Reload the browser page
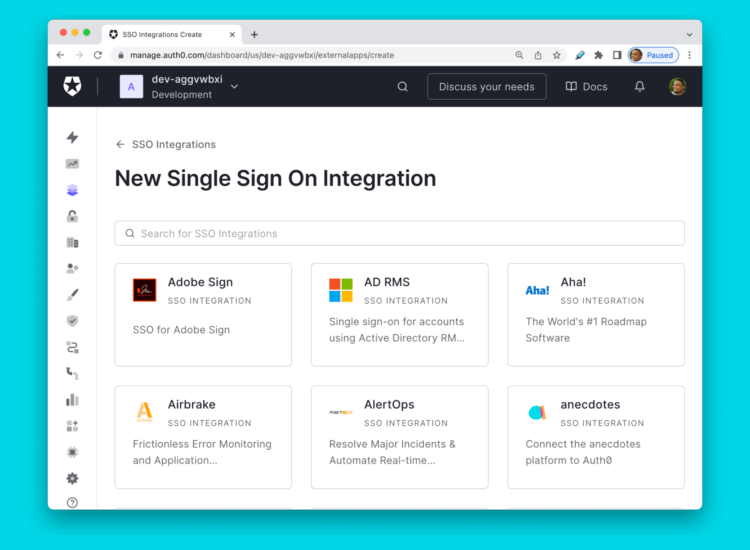The height and width of the screenshot is (550, 750). [x=98, y=55]
